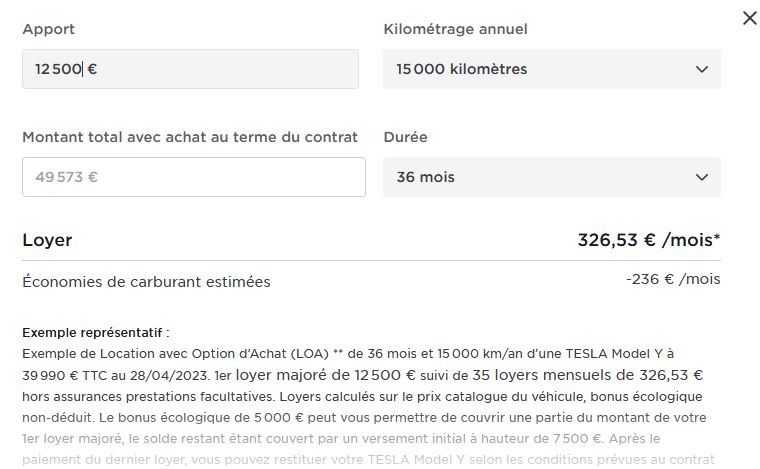Click the chevron arrow beside 36 mois
760x469 pixels.
coord(701,177)
